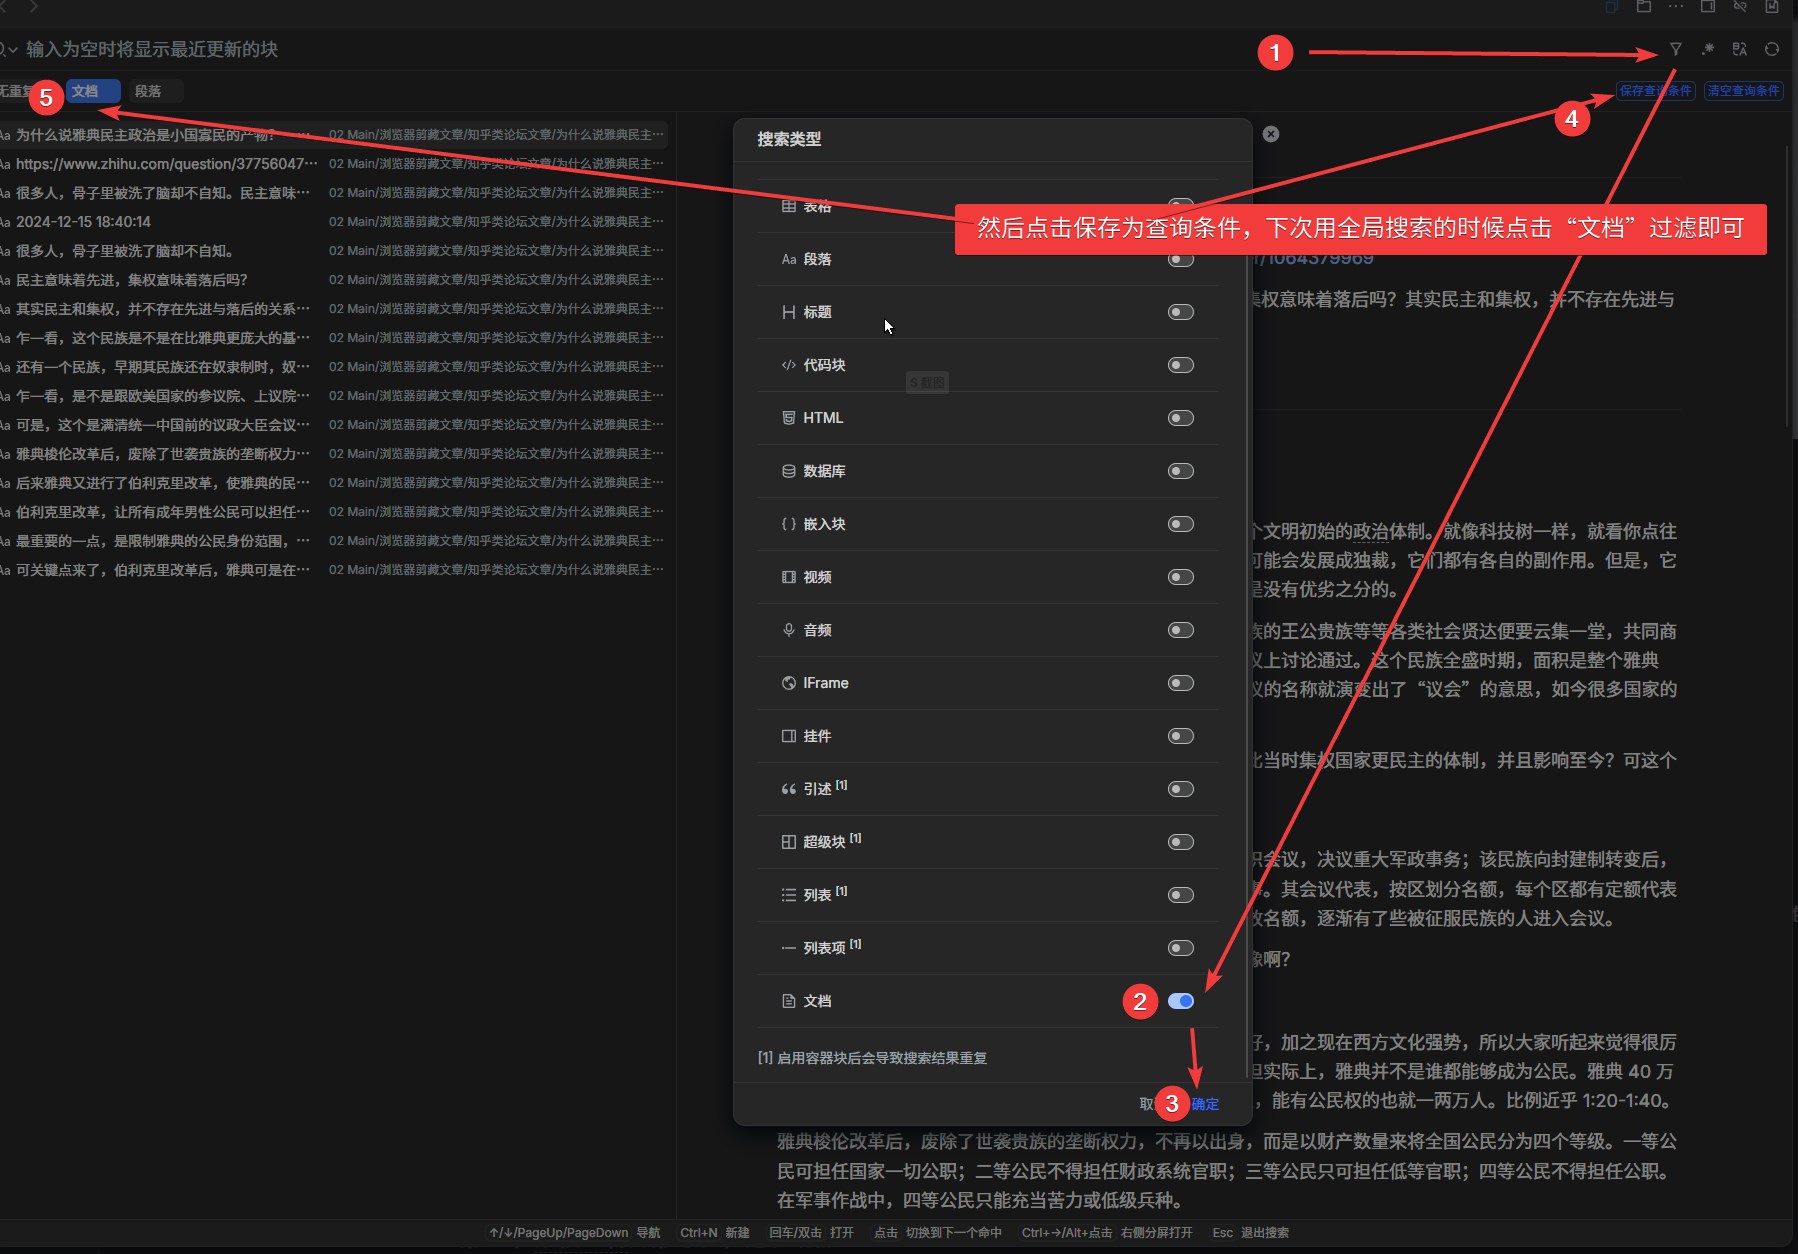
Task: Click the 段落 Aa type icon in dialog
Action: pyautogui.click(x=789, y=259)
